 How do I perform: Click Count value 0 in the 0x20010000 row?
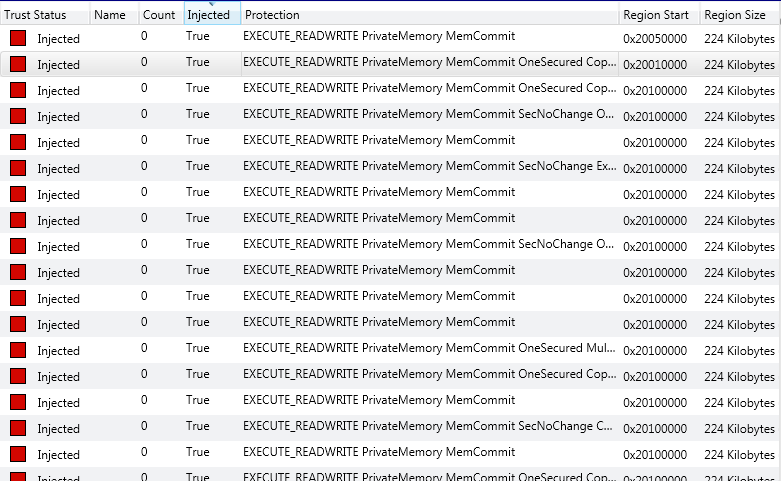click(x=144, y=62)
